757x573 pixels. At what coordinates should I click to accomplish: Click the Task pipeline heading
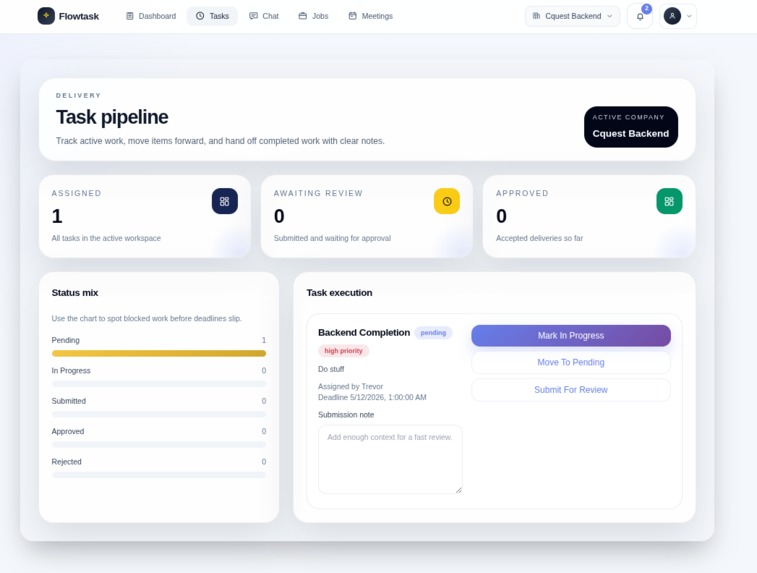(x=112, y=117)
